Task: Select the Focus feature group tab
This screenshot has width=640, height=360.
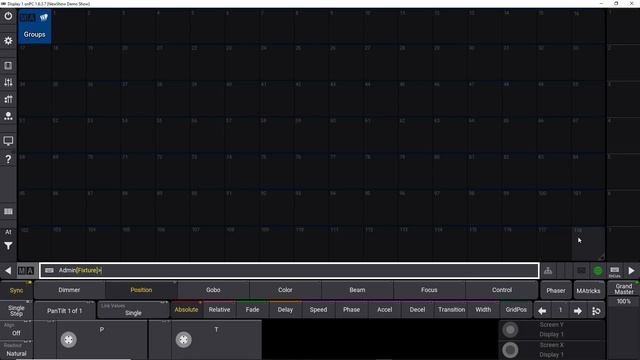Action: click(429, 290)
